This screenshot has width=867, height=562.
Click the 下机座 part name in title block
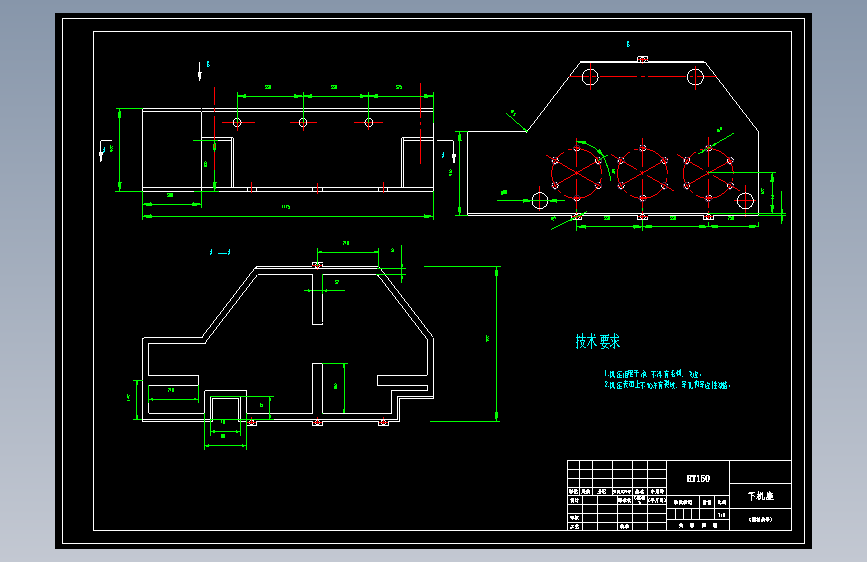click(x=761, y=496)
